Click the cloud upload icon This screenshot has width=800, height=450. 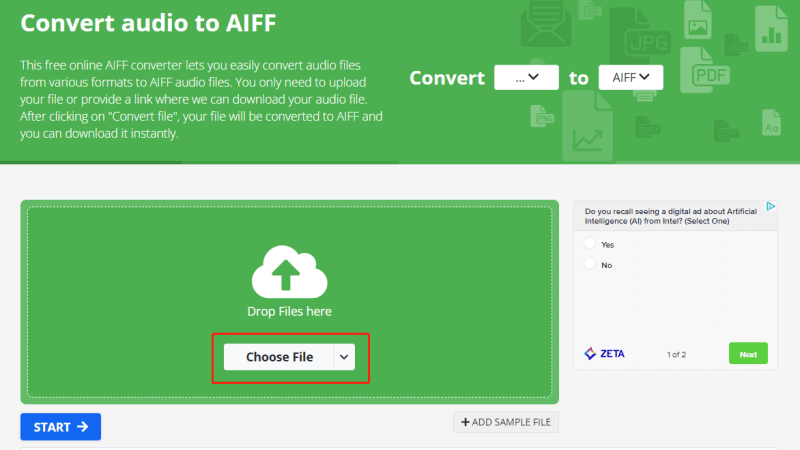[289, 272]
